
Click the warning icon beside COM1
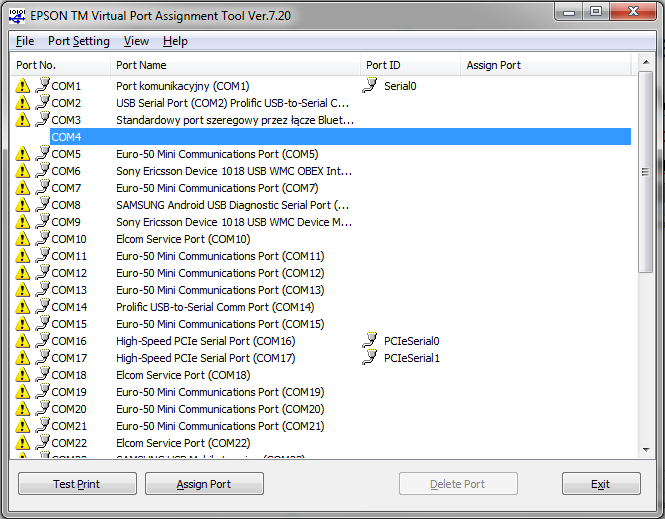pyautogui.click(x=22, y=86)
